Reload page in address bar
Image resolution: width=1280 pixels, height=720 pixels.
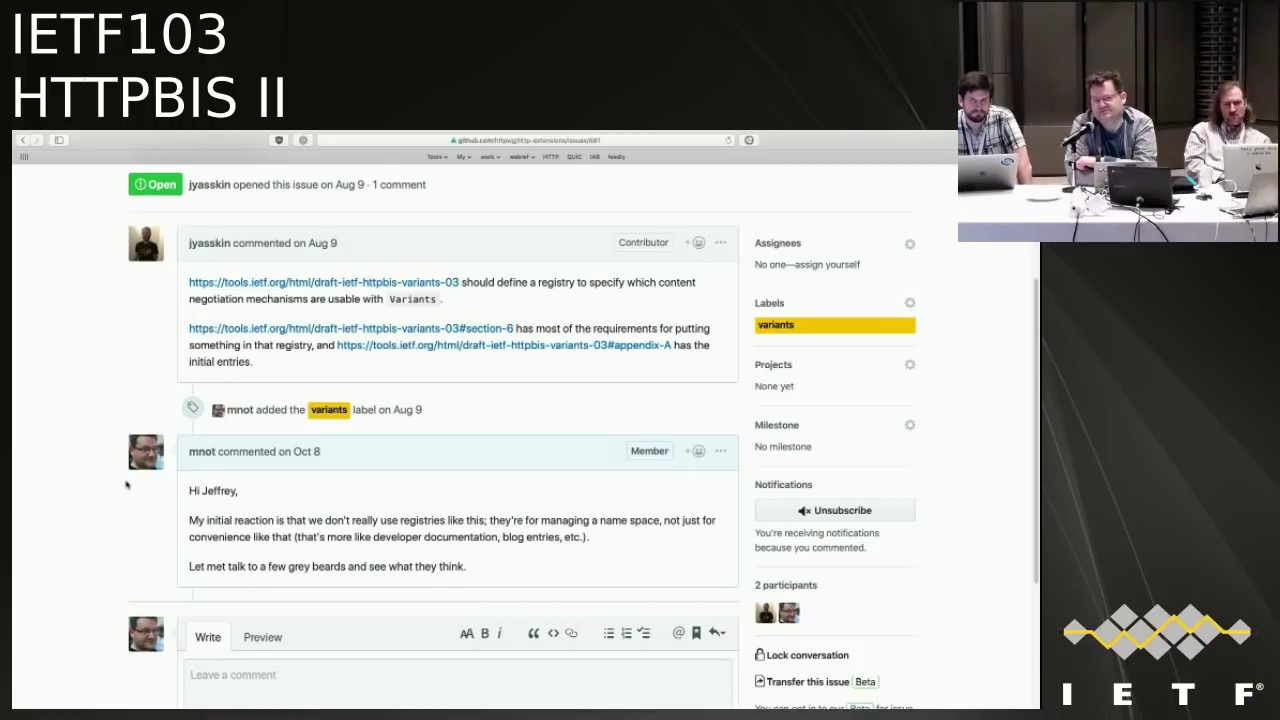pos(728,140)
